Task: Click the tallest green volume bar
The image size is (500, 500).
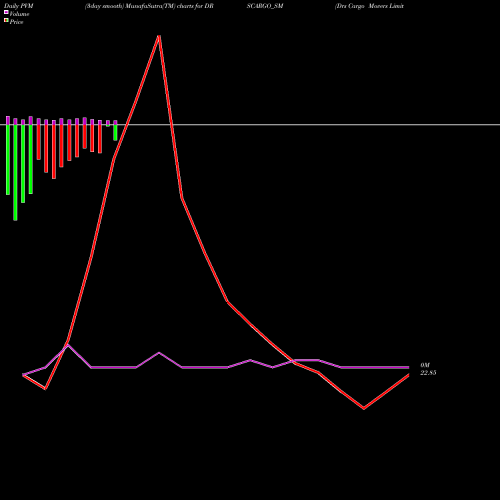Action: point(15,172)
